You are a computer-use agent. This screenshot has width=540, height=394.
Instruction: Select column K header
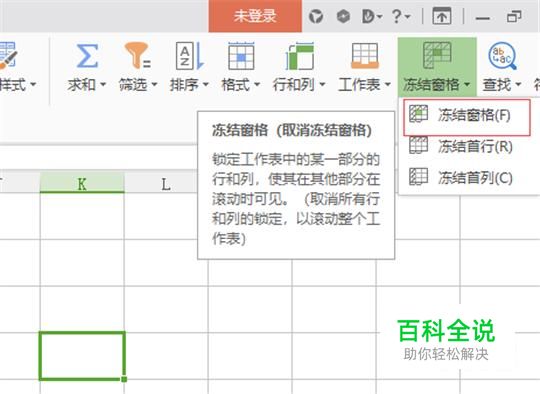point(82,183)
